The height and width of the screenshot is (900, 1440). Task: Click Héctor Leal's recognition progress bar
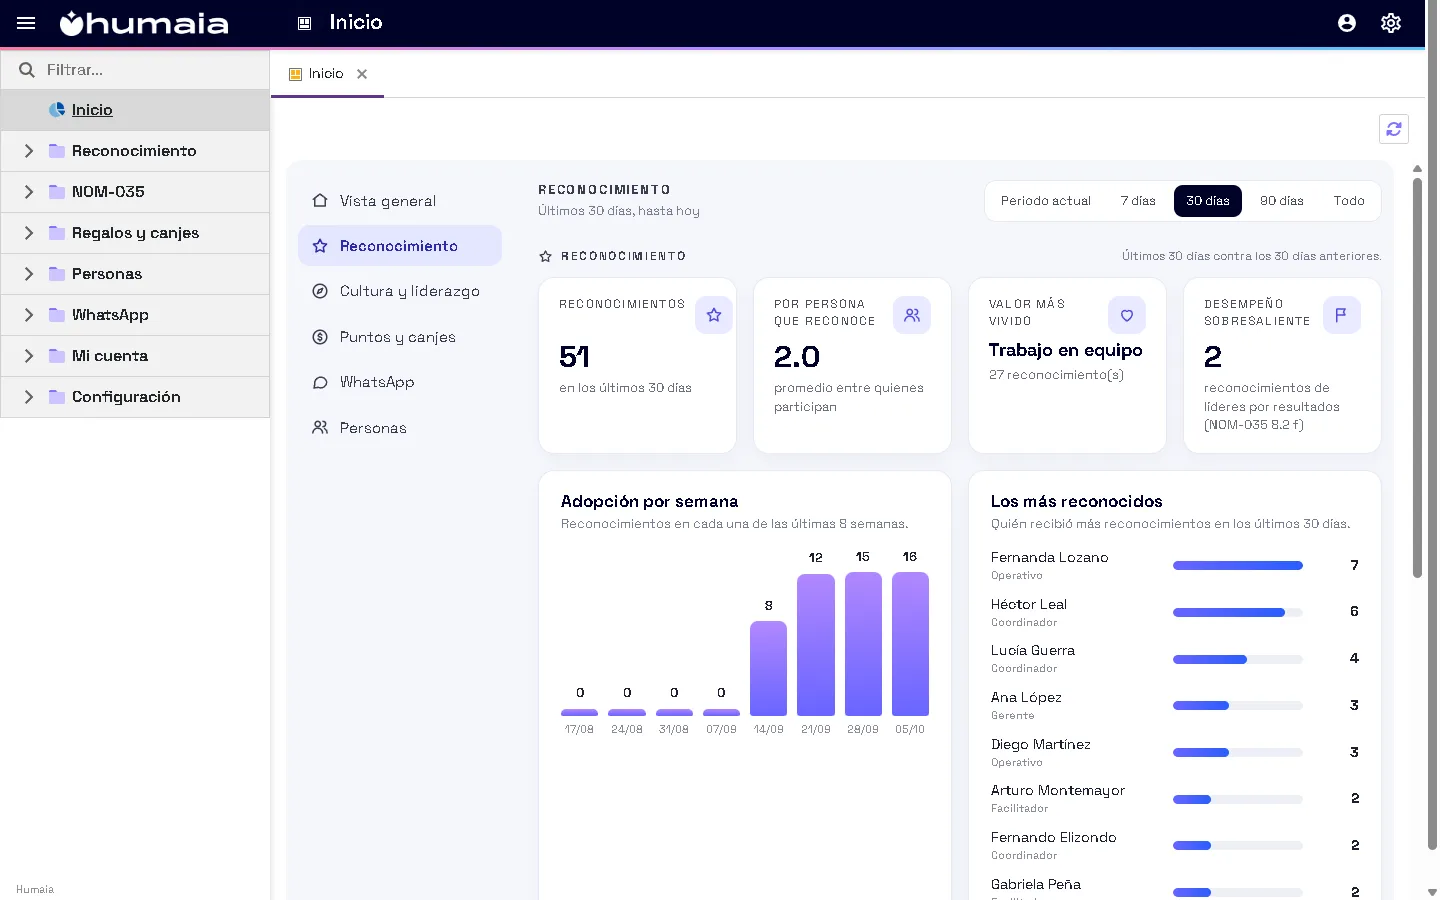1238,613
